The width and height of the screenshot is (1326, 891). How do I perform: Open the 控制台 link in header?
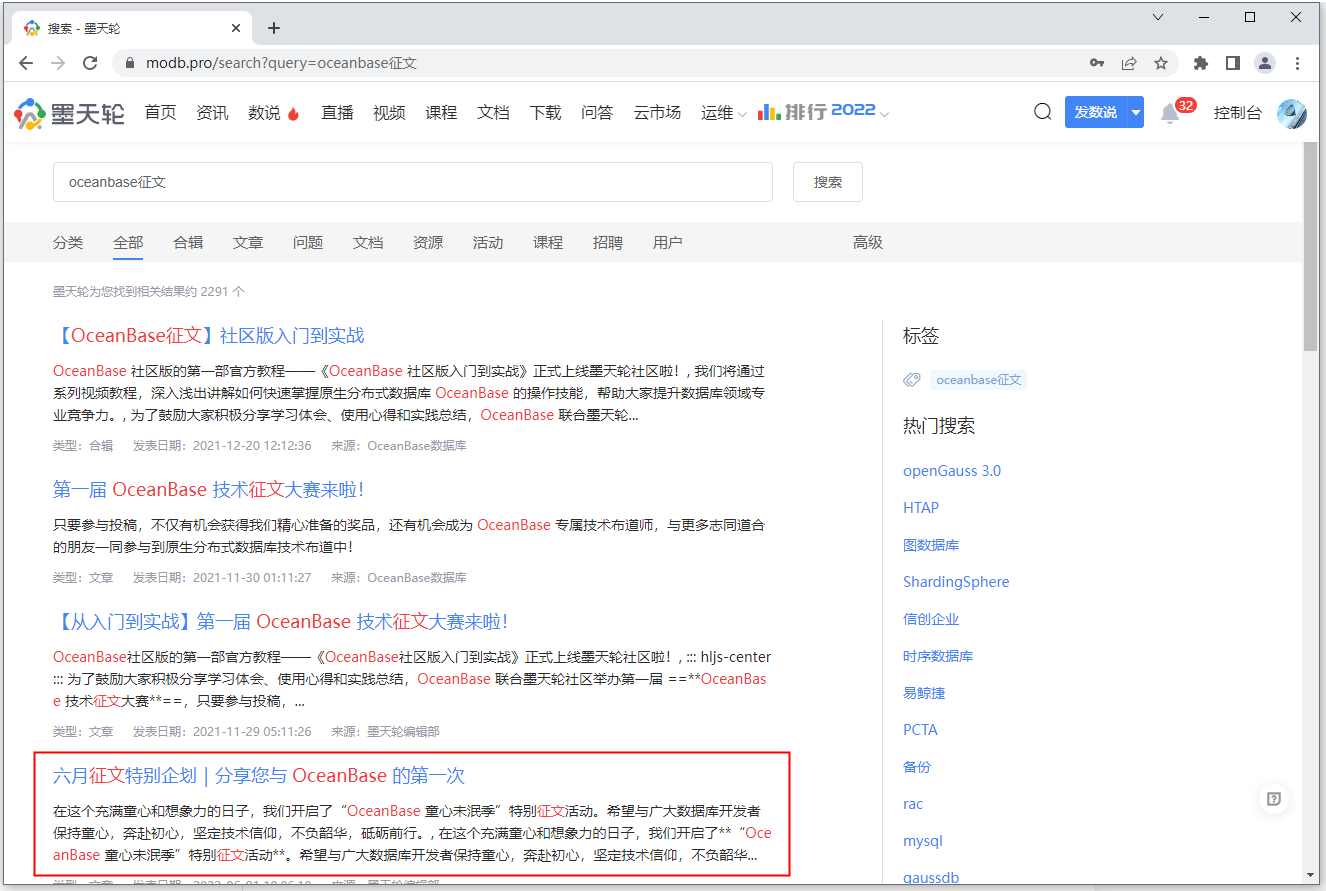1238,113
